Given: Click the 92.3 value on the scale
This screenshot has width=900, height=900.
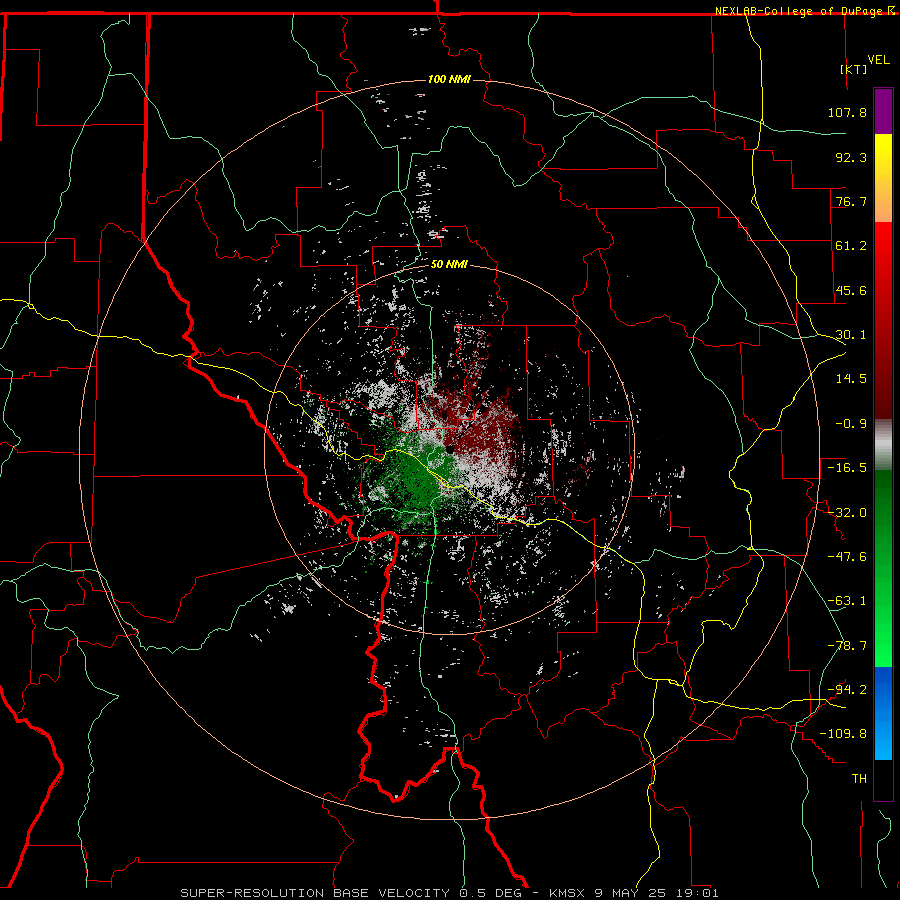Looking at the screenshot, I should pos(851,157).
